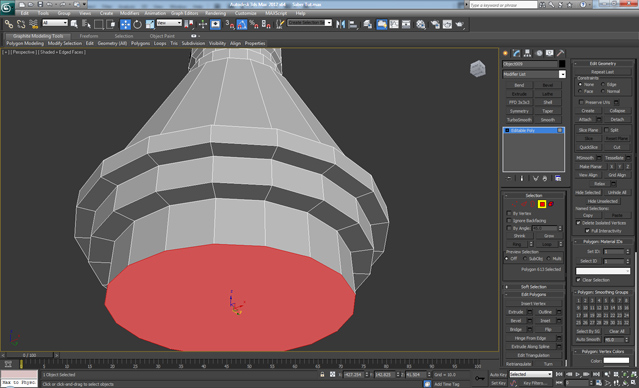Switch to the Object Paint ribbon tab

162,36
